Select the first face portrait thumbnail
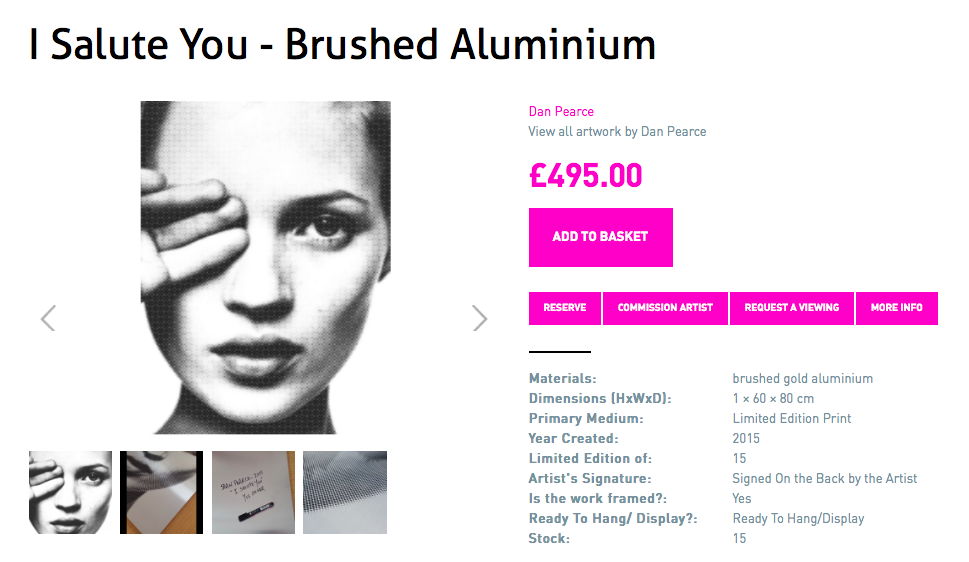Image resolution: width=969 pixels, height=562 pixels. coord(70,492)
